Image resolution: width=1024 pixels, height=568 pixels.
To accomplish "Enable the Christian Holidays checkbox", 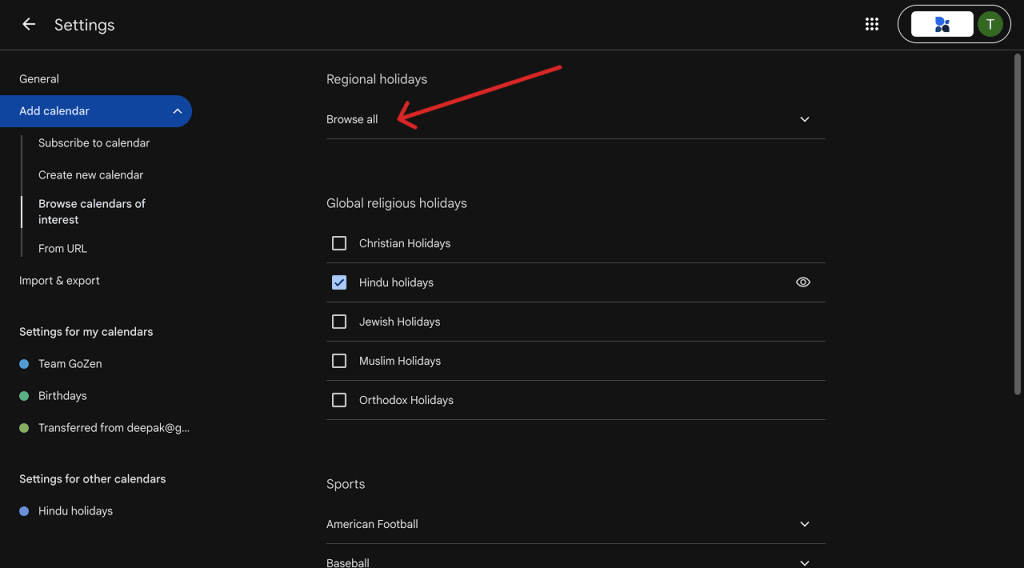I will 339,244.
